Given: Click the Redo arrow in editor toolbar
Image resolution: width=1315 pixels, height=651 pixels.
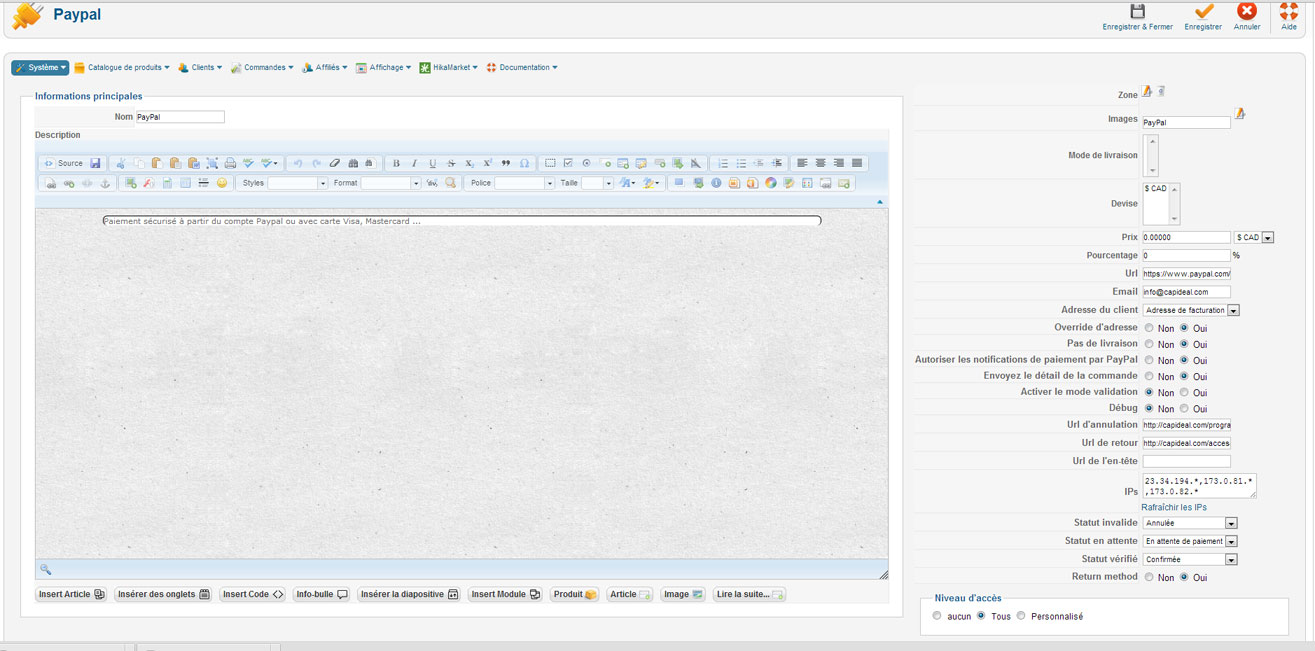Looking at the screenshot, I should tap(316, 163).
